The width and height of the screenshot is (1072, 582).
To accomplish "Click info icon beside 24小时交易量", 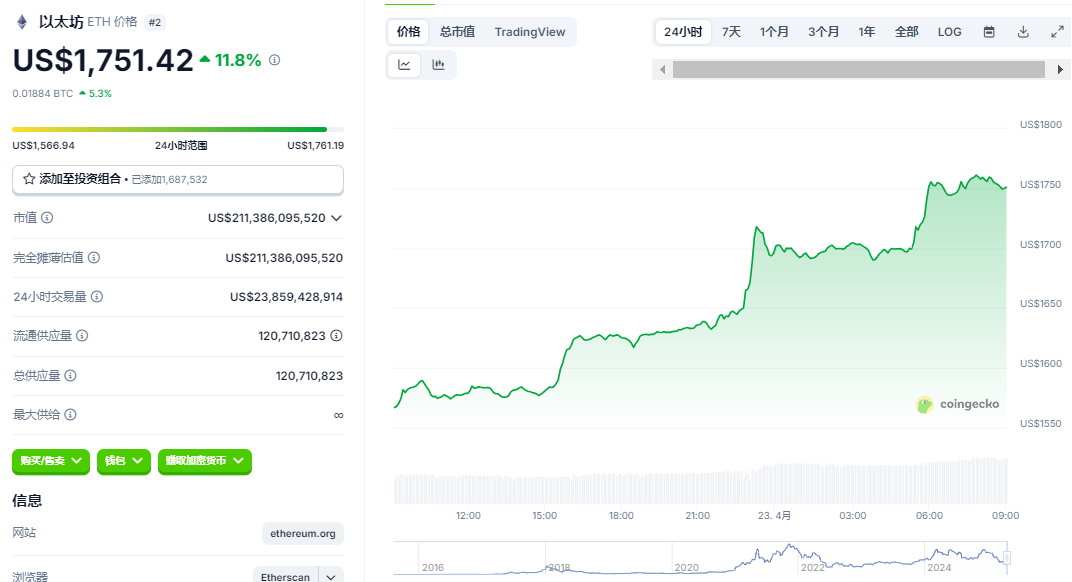I will [x=97, y=297].
